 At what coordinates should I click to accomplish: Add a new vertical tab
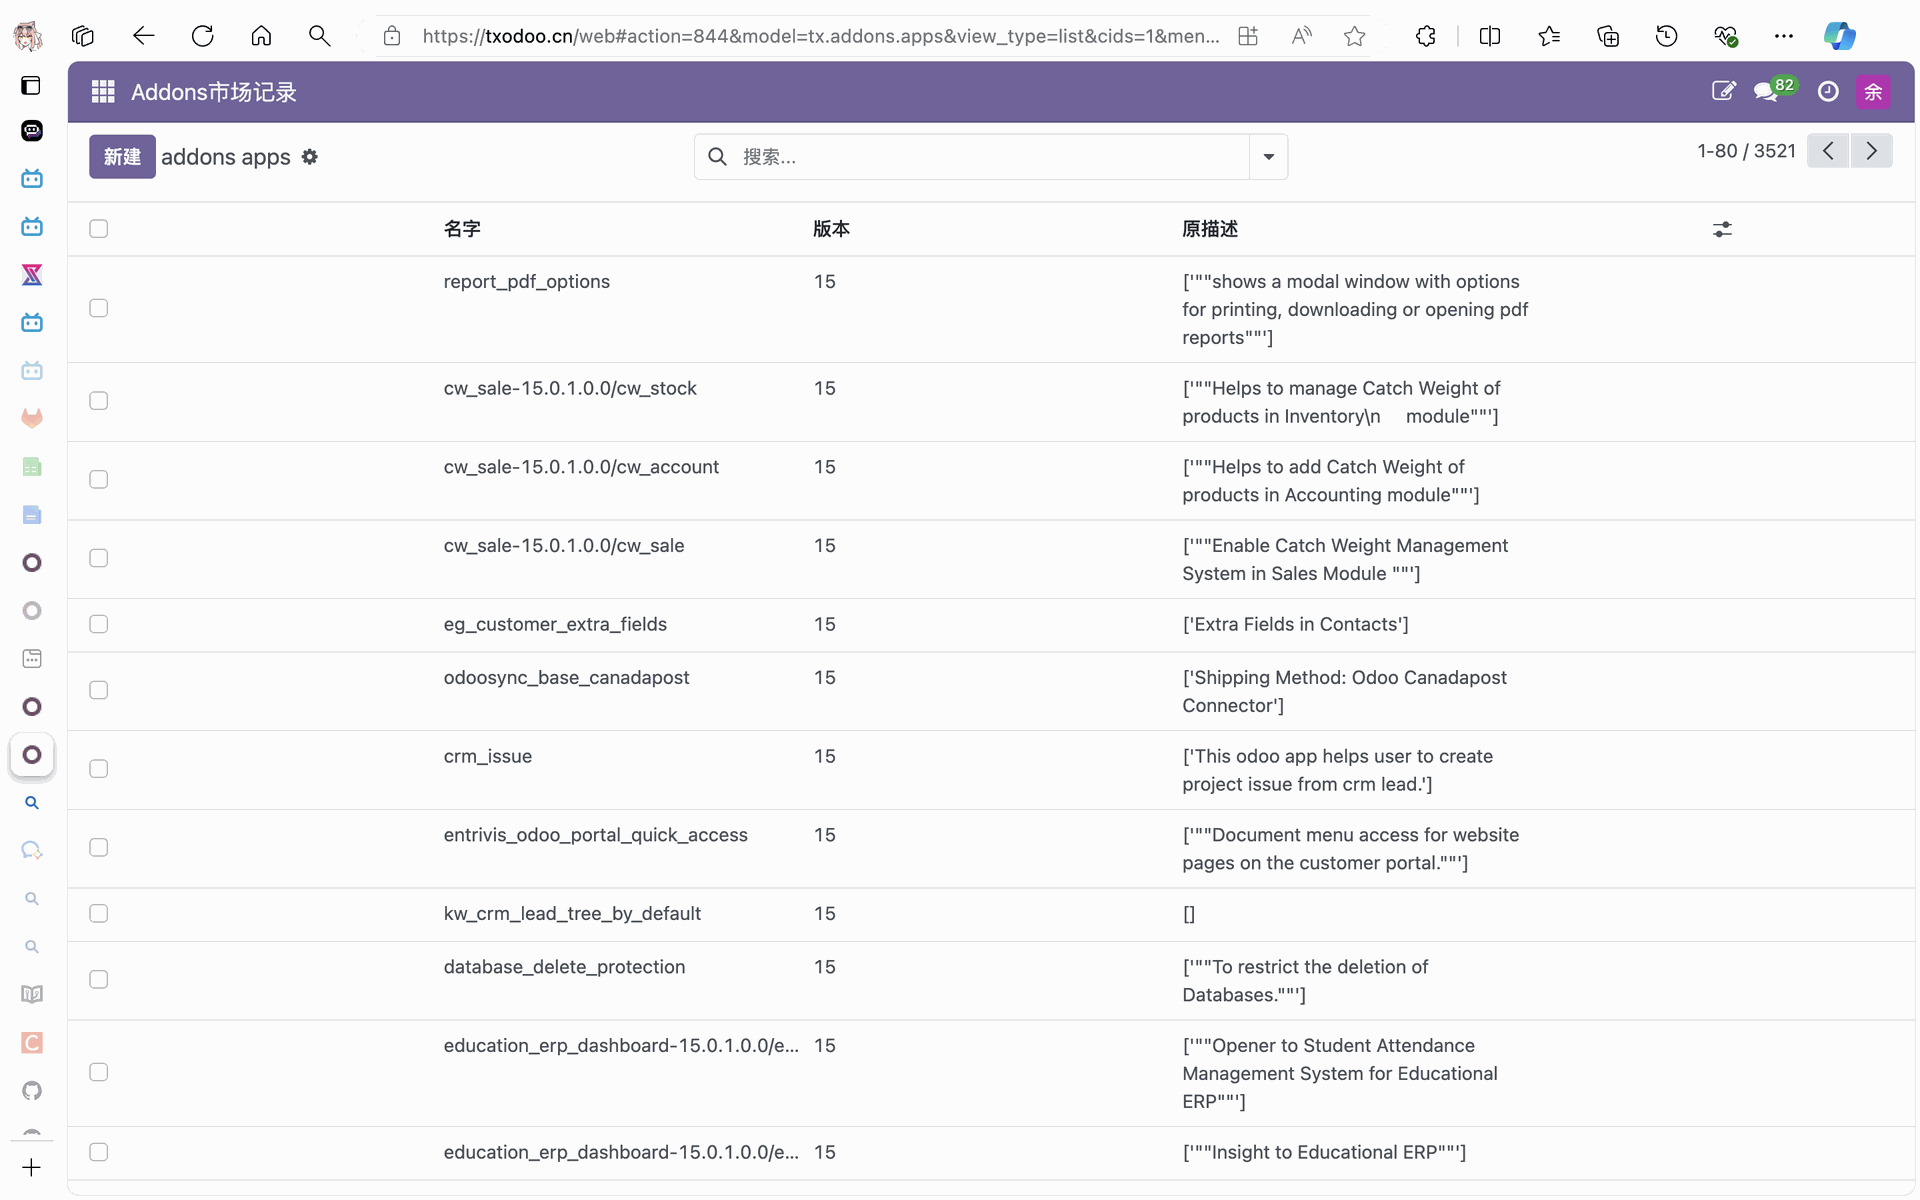[x=32, y=1167]
